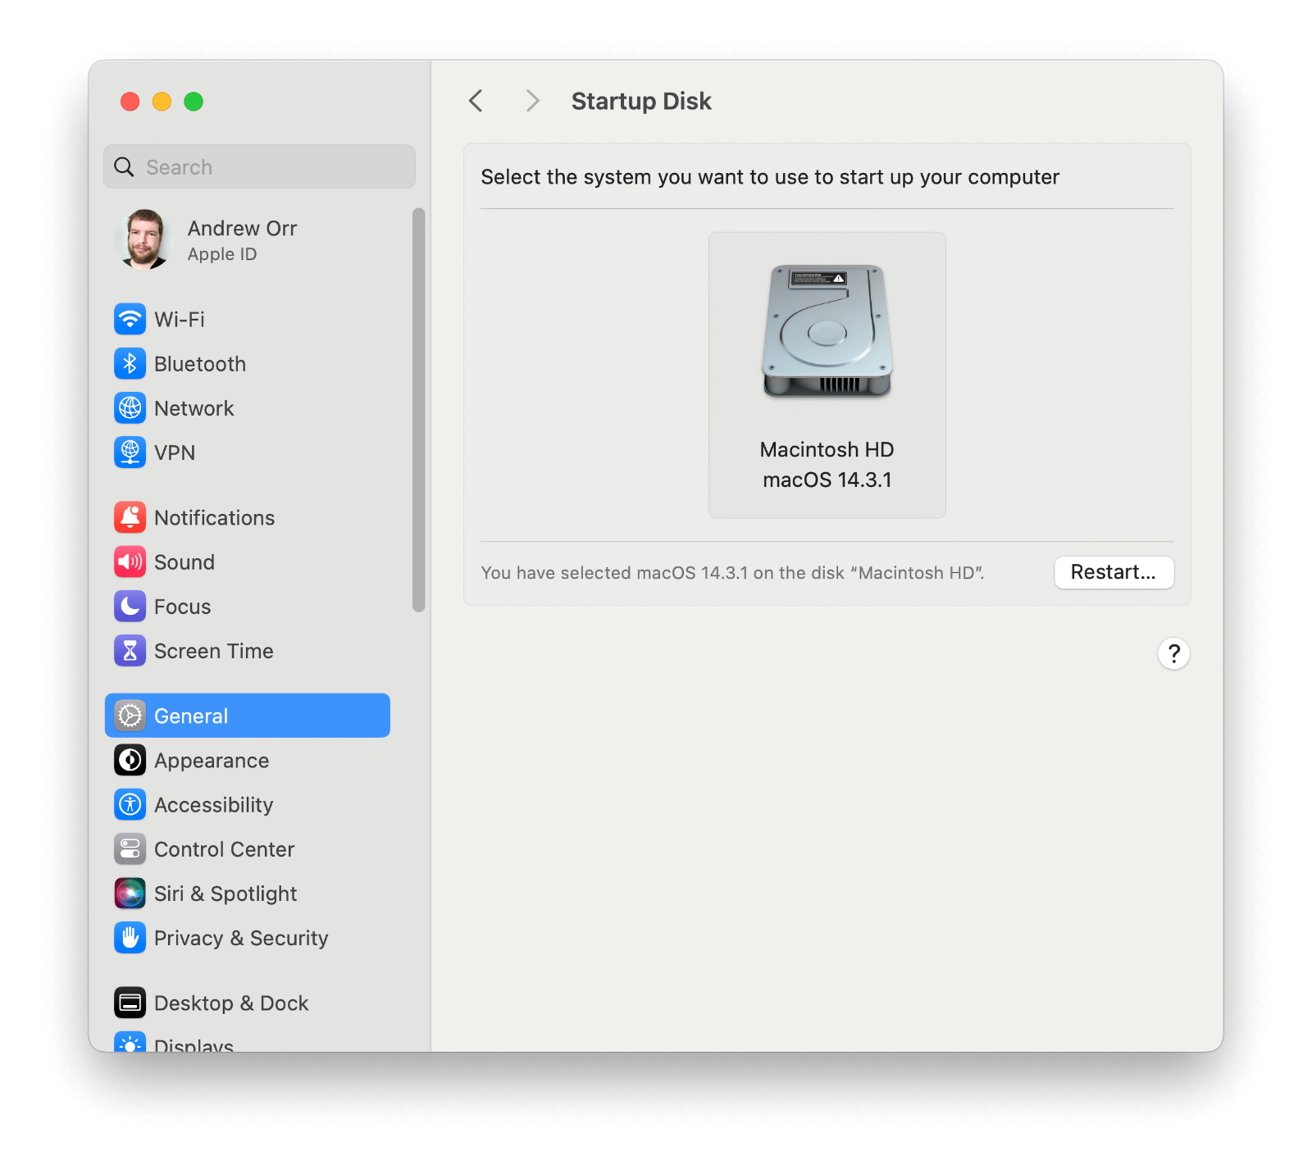Select the Macintosh HD startup disk
Image resolution: width=1312 pixels, height=1169 pixels.
tap(826, 375)
